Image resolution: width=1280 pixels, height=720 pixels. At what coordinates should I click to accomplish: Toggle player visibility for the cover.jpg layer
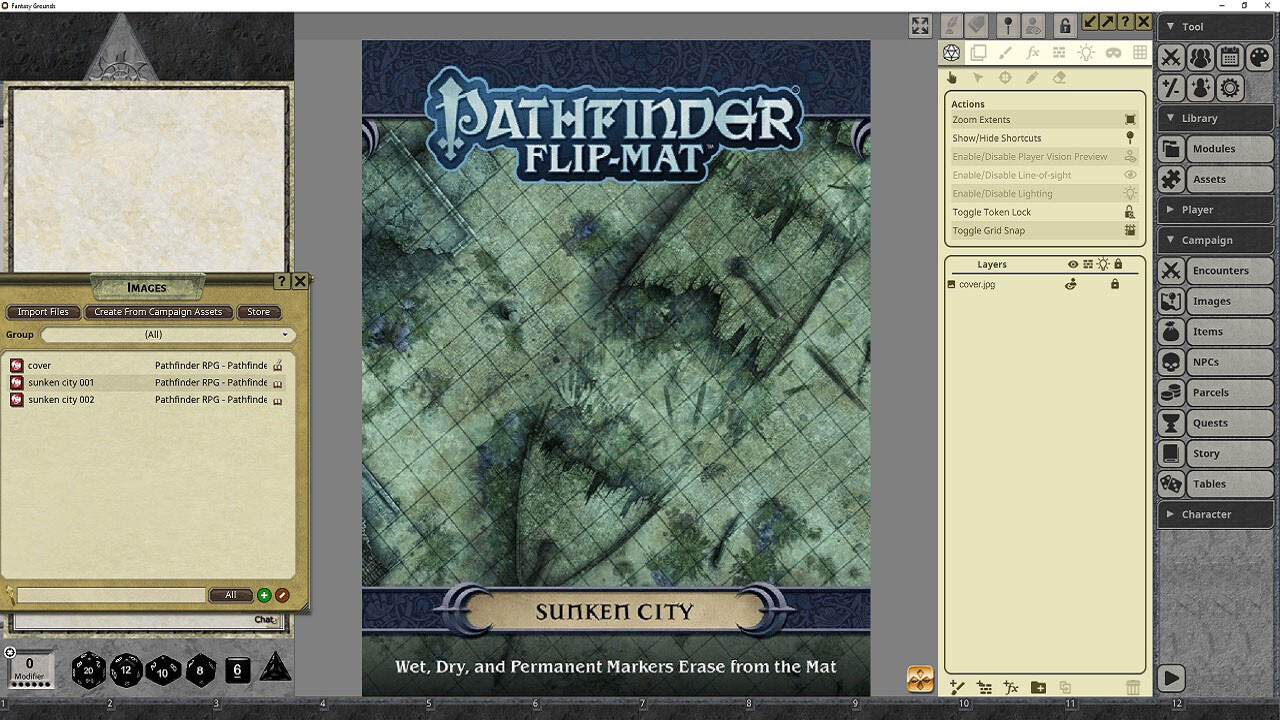(x=1071, y=284)
